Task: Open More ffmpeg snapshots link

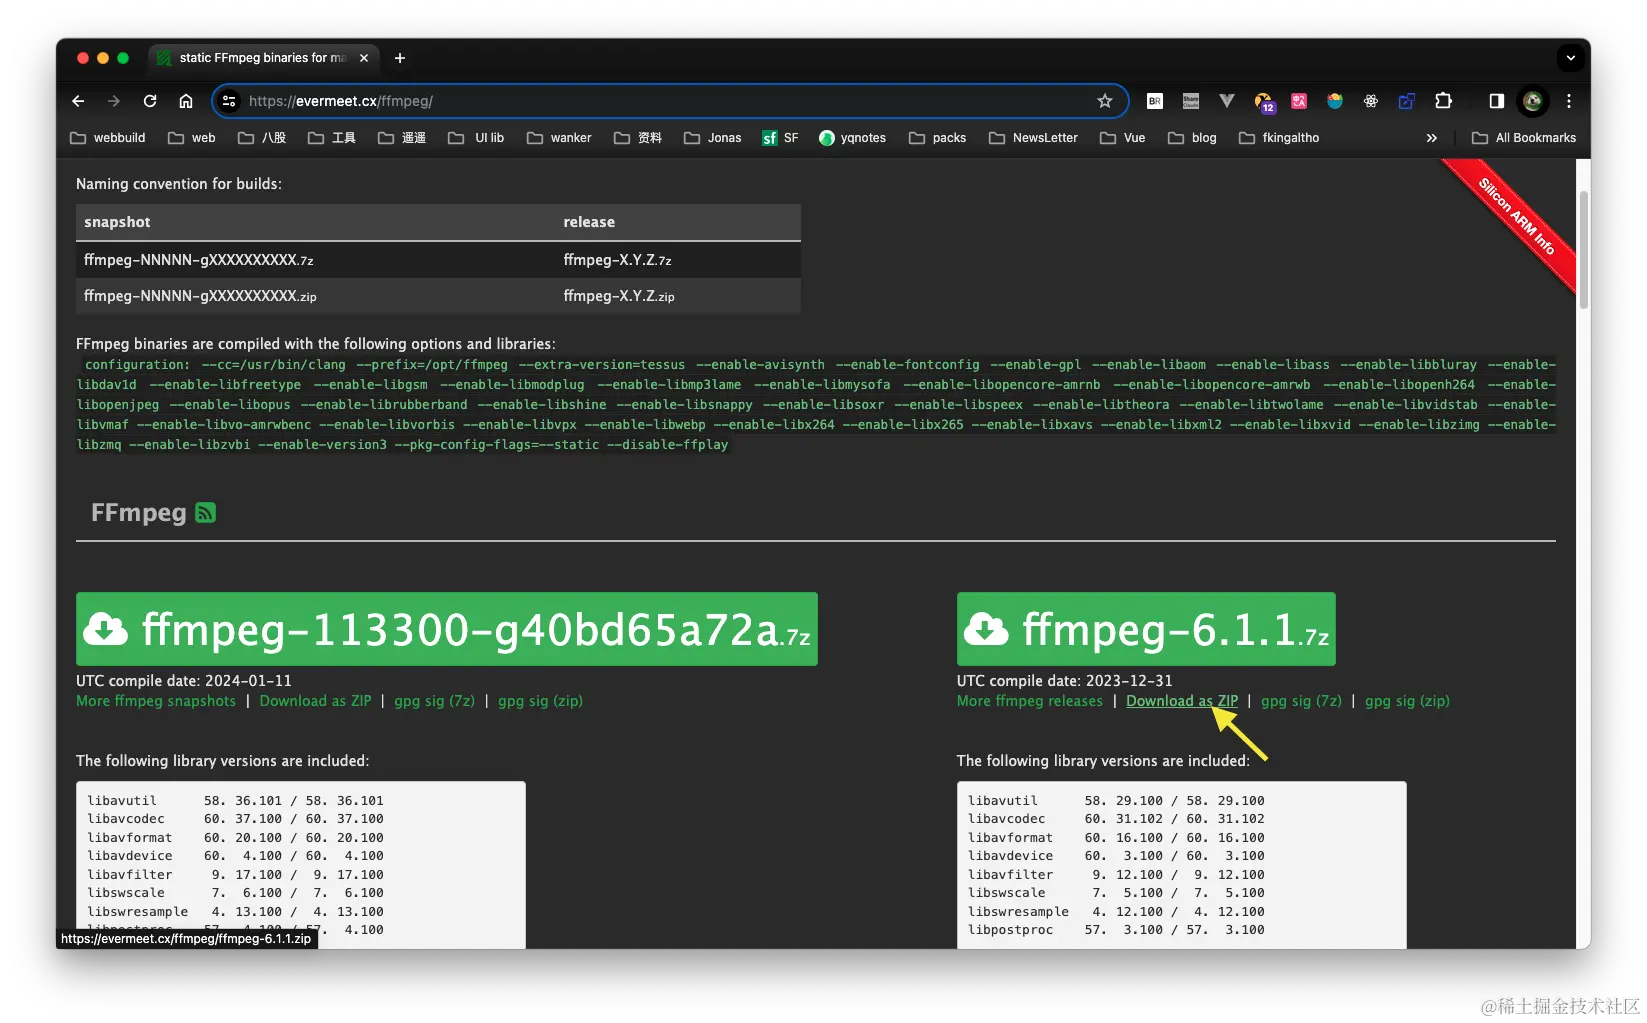Action: click(x=156, y=701)
